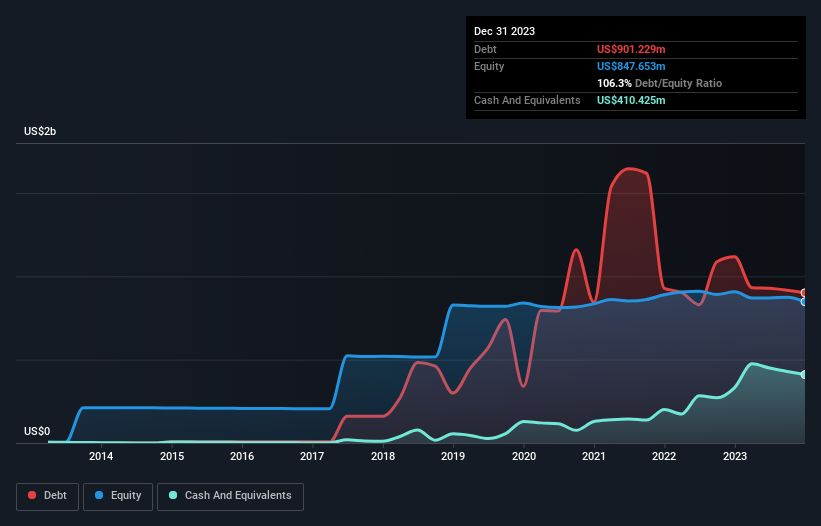Click the US$847.653m equity value
The width and height of the screenshot is (821, 526).
[631, 66]
